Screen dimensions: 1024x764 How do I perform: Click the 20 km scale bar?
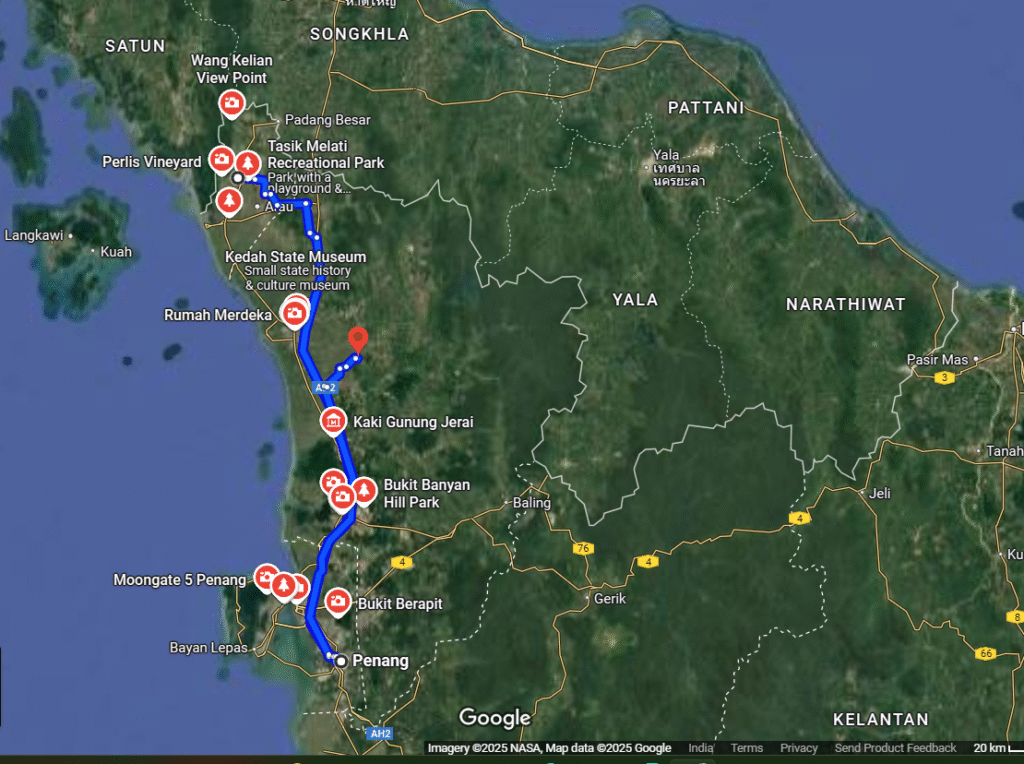[x=997, y=748]
